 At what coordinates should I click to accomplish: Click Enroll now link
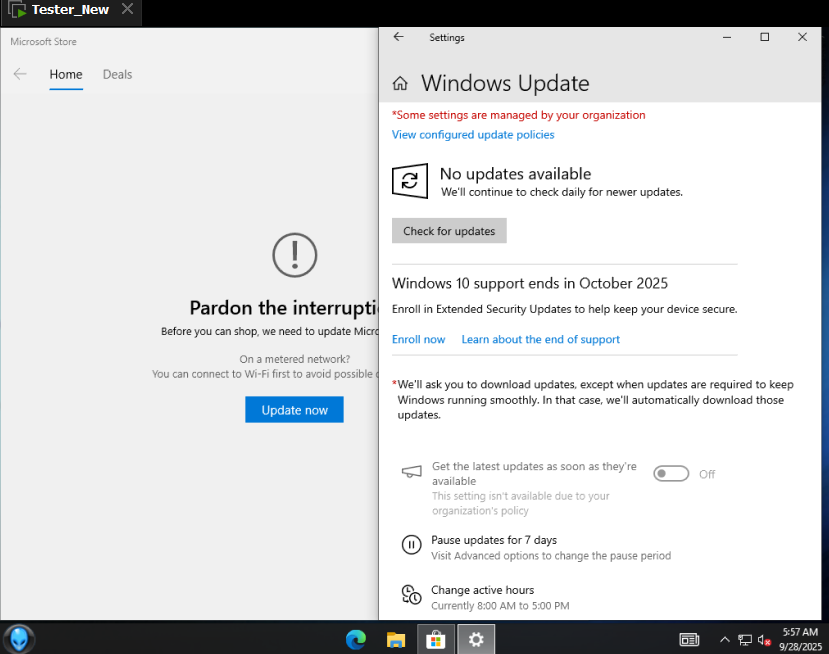[x=418, y=339]
